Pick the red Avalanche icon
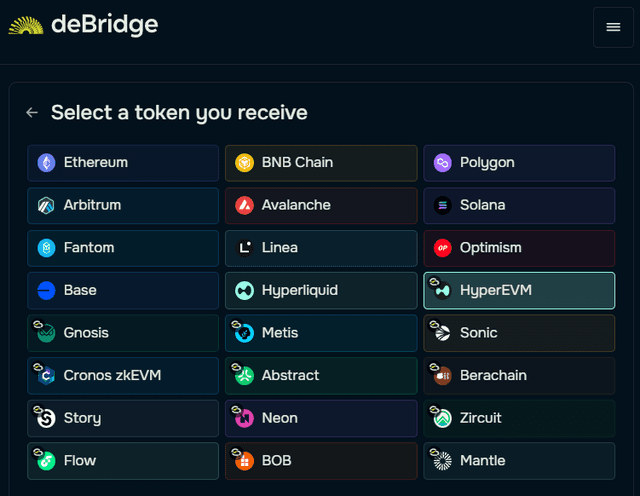 coord(244,205)
